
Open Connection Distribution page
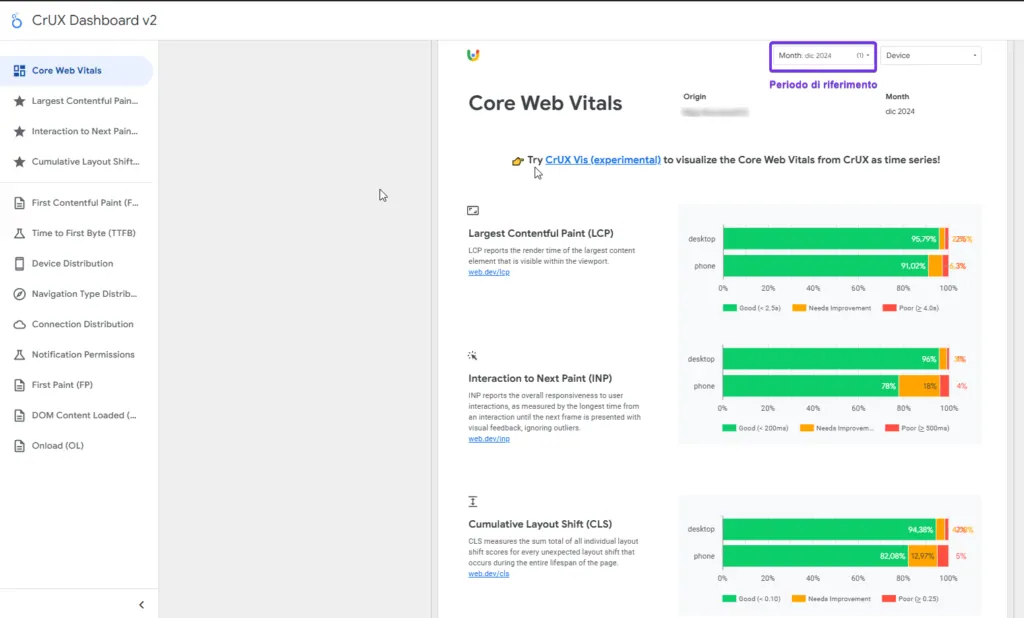[x=76, y=324]
